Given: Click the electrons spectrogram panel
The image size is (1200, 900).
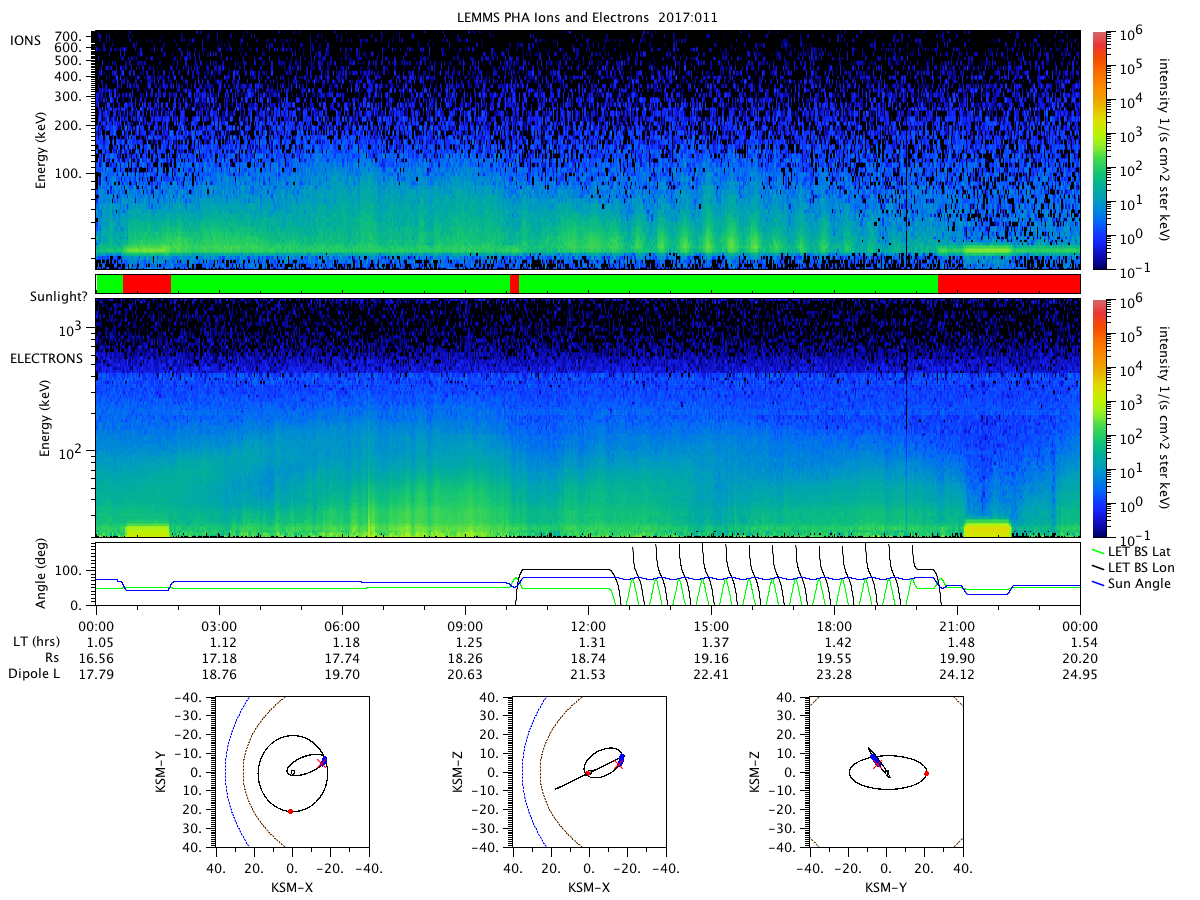Looking at the screenshot, I should [588, 417].
